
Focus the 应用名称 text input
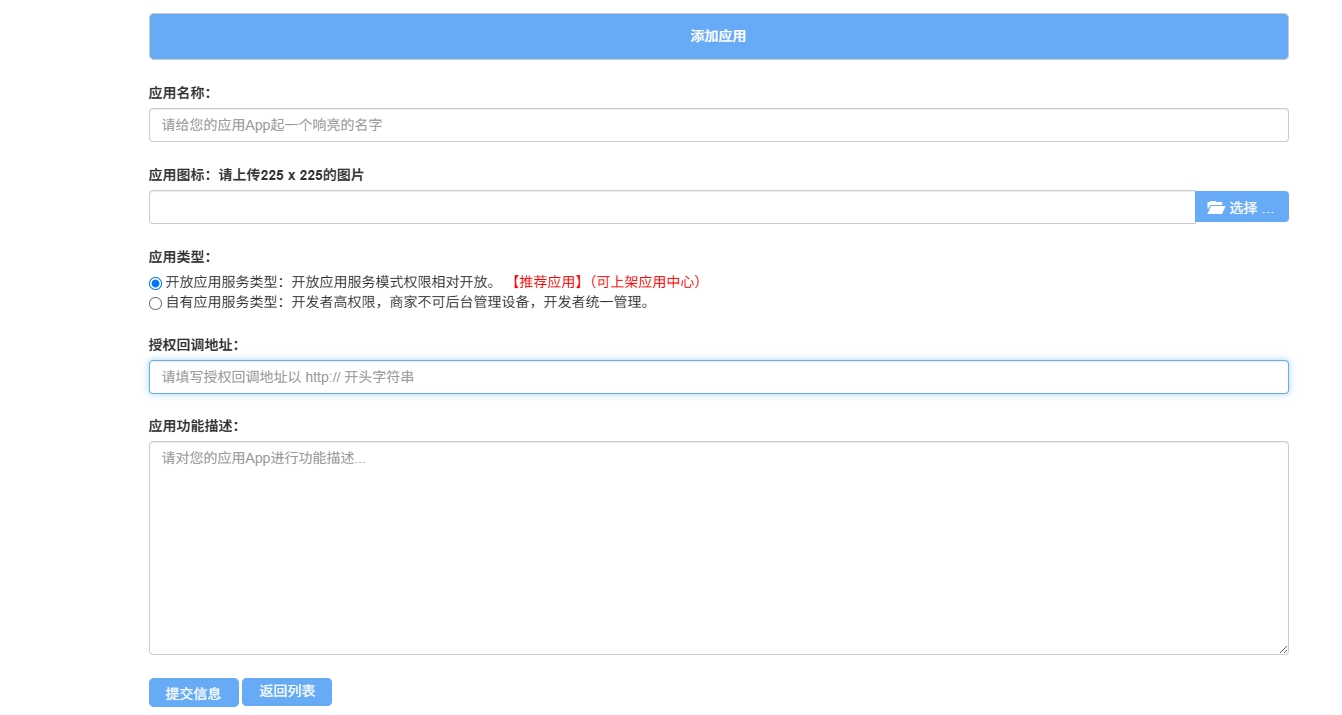click(x=718, y=125)
